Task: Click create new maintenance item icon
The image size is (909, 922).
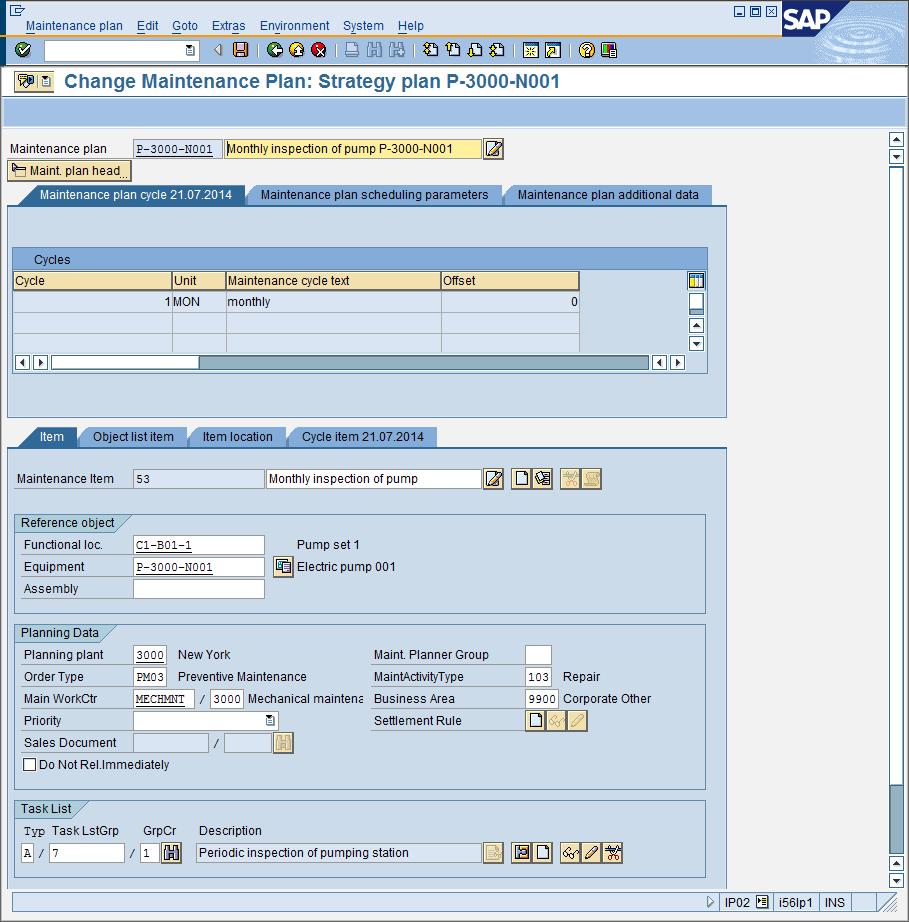Action: click(x=522, y=479)
